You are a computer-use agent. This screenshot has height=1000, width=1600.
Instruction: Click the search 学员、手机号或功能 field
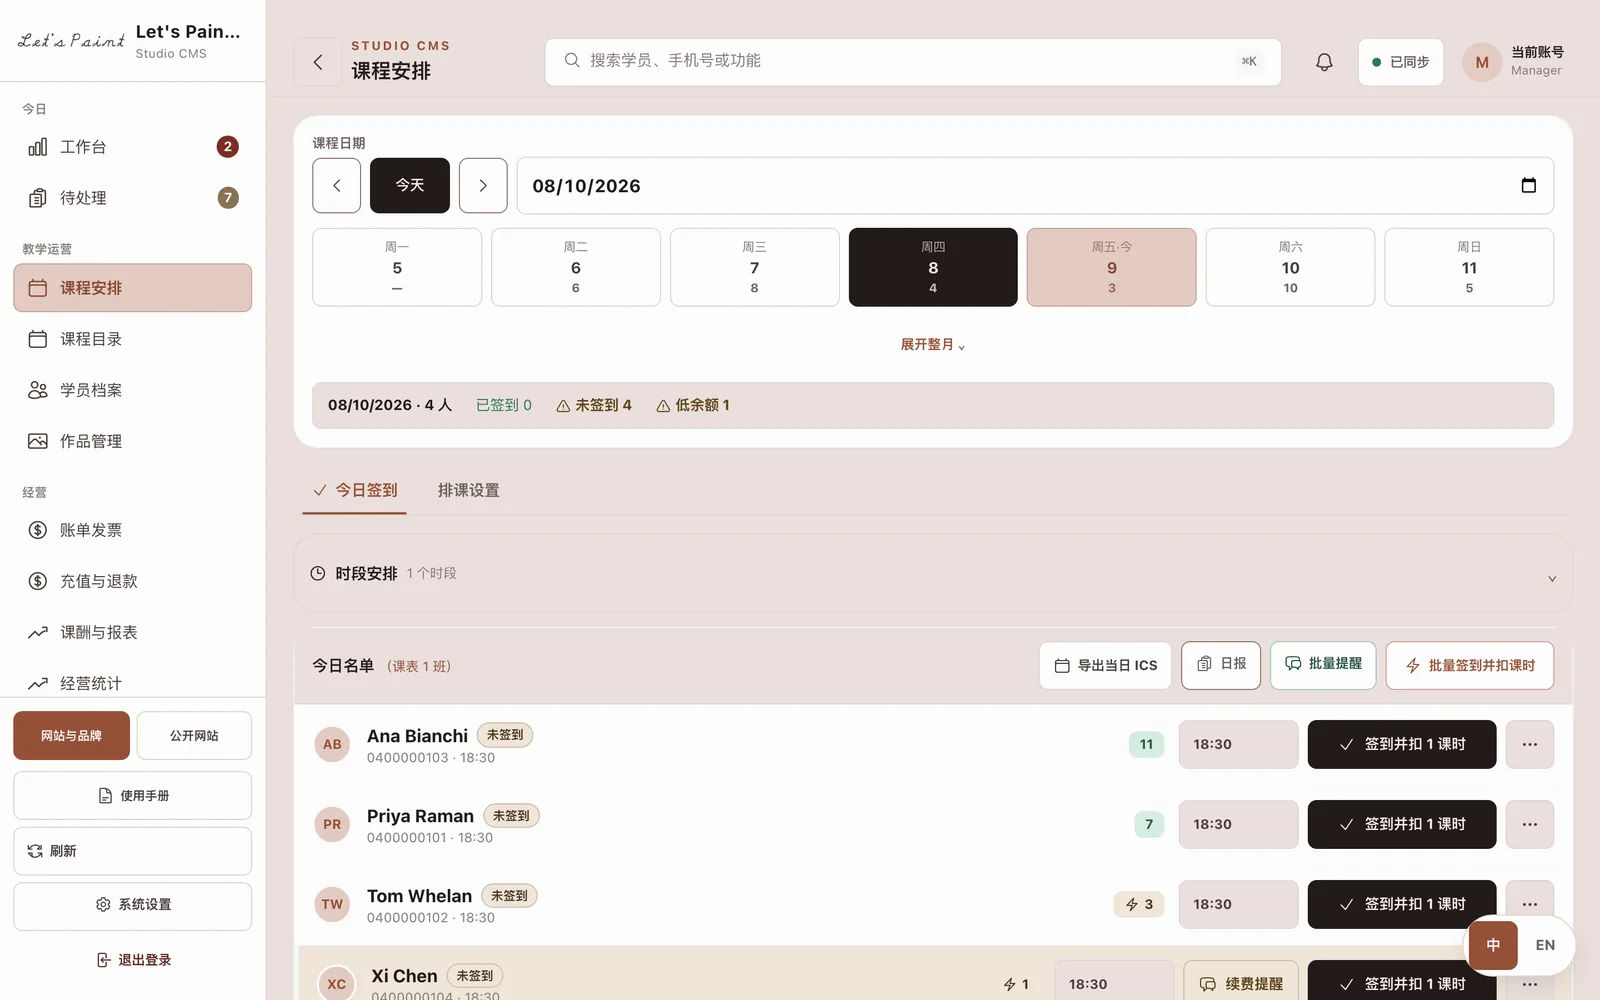(x=913, y=62)
